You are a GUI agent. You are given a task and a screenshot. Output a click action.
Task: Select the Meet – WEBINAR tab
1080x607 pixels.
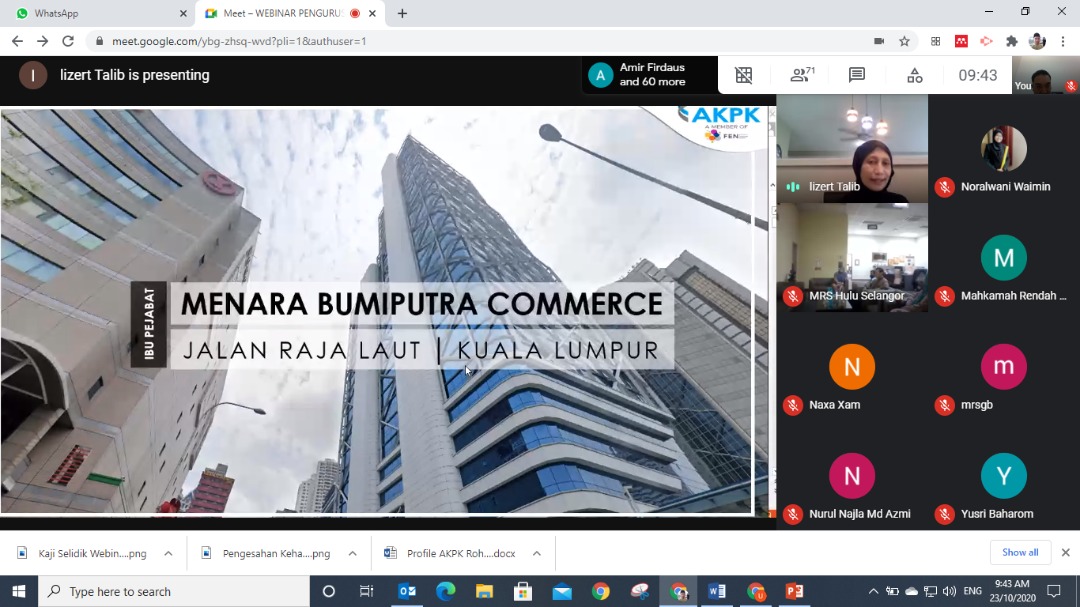[290, 13]
